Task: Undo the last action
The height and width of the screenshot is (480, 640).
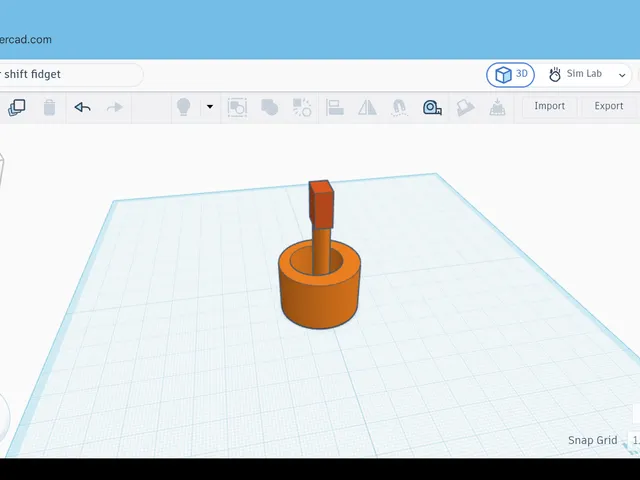Action: pos(82,107)
